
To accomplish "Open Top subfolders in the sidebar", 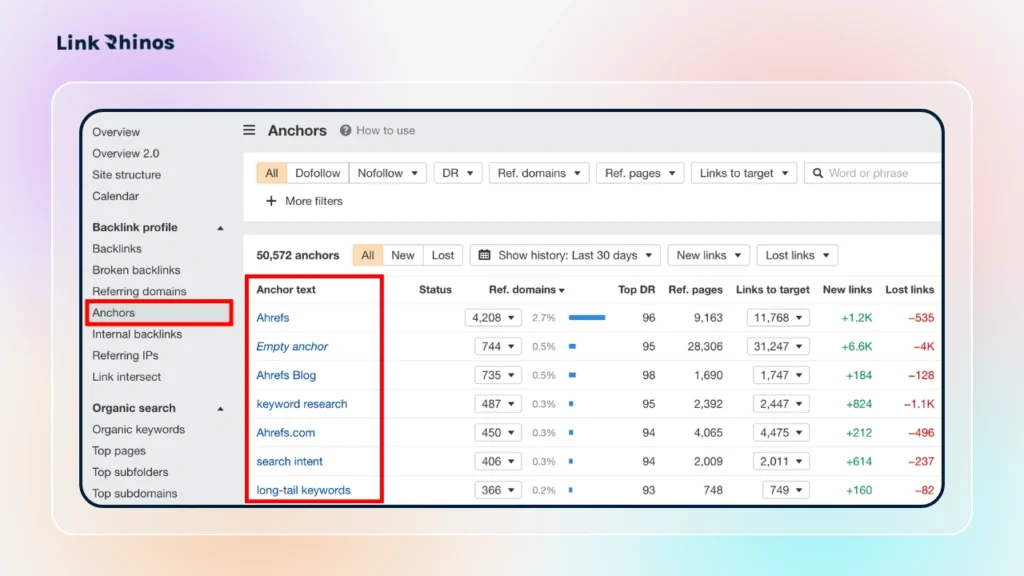I will (129, 472).
